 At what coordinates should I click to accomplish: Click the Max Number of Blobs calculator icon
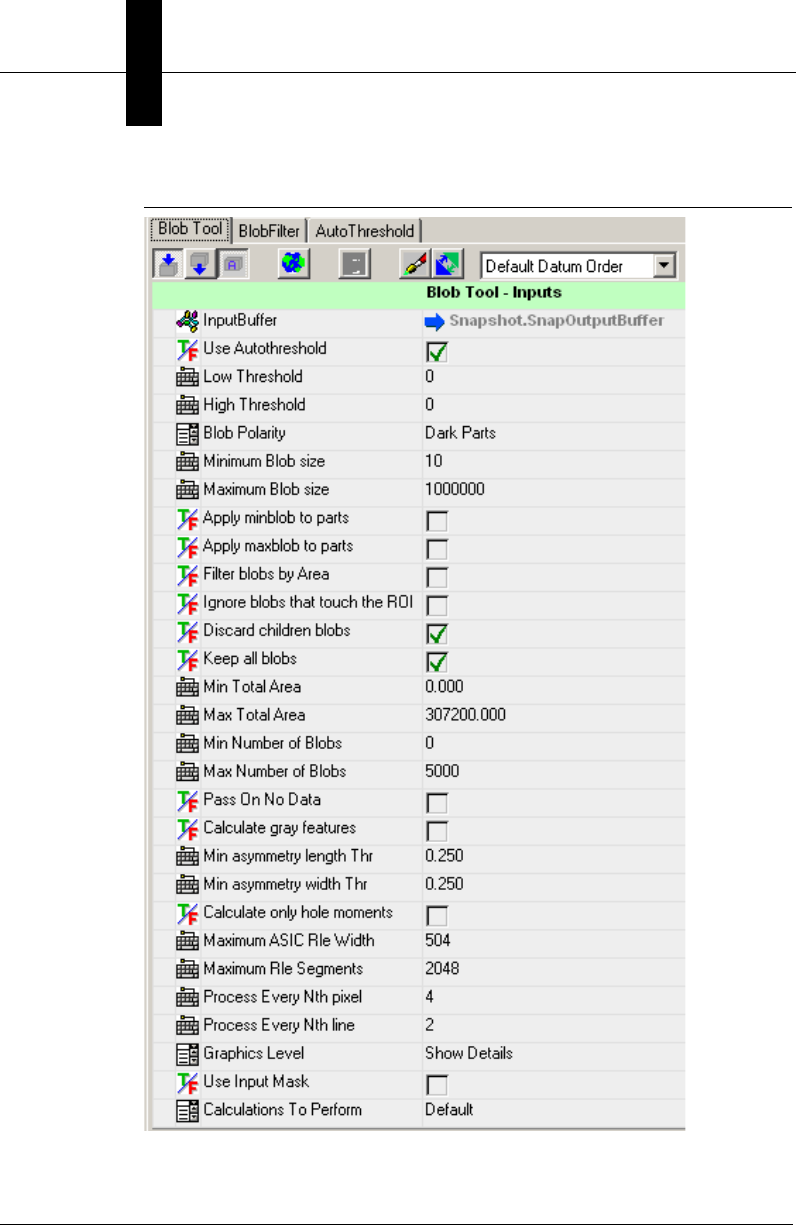point(187,772)
